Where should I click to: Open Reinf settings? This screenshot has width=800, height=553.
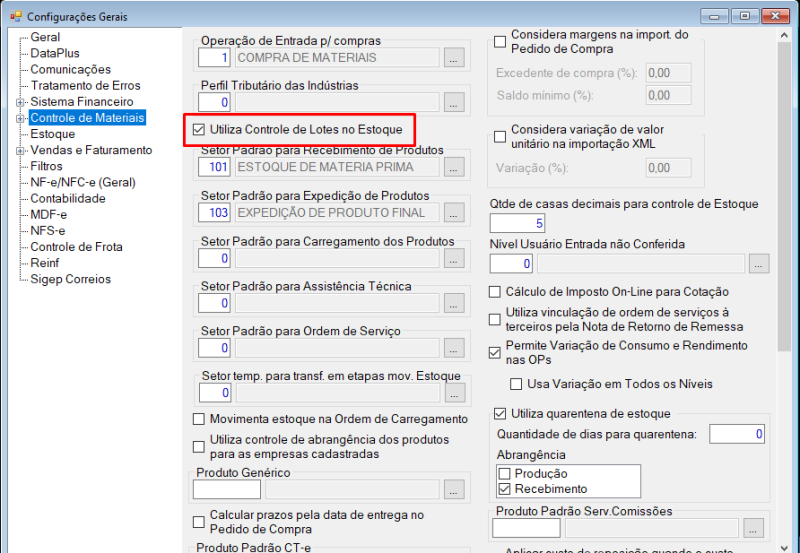pyautogui.click(x=44, y=263)
